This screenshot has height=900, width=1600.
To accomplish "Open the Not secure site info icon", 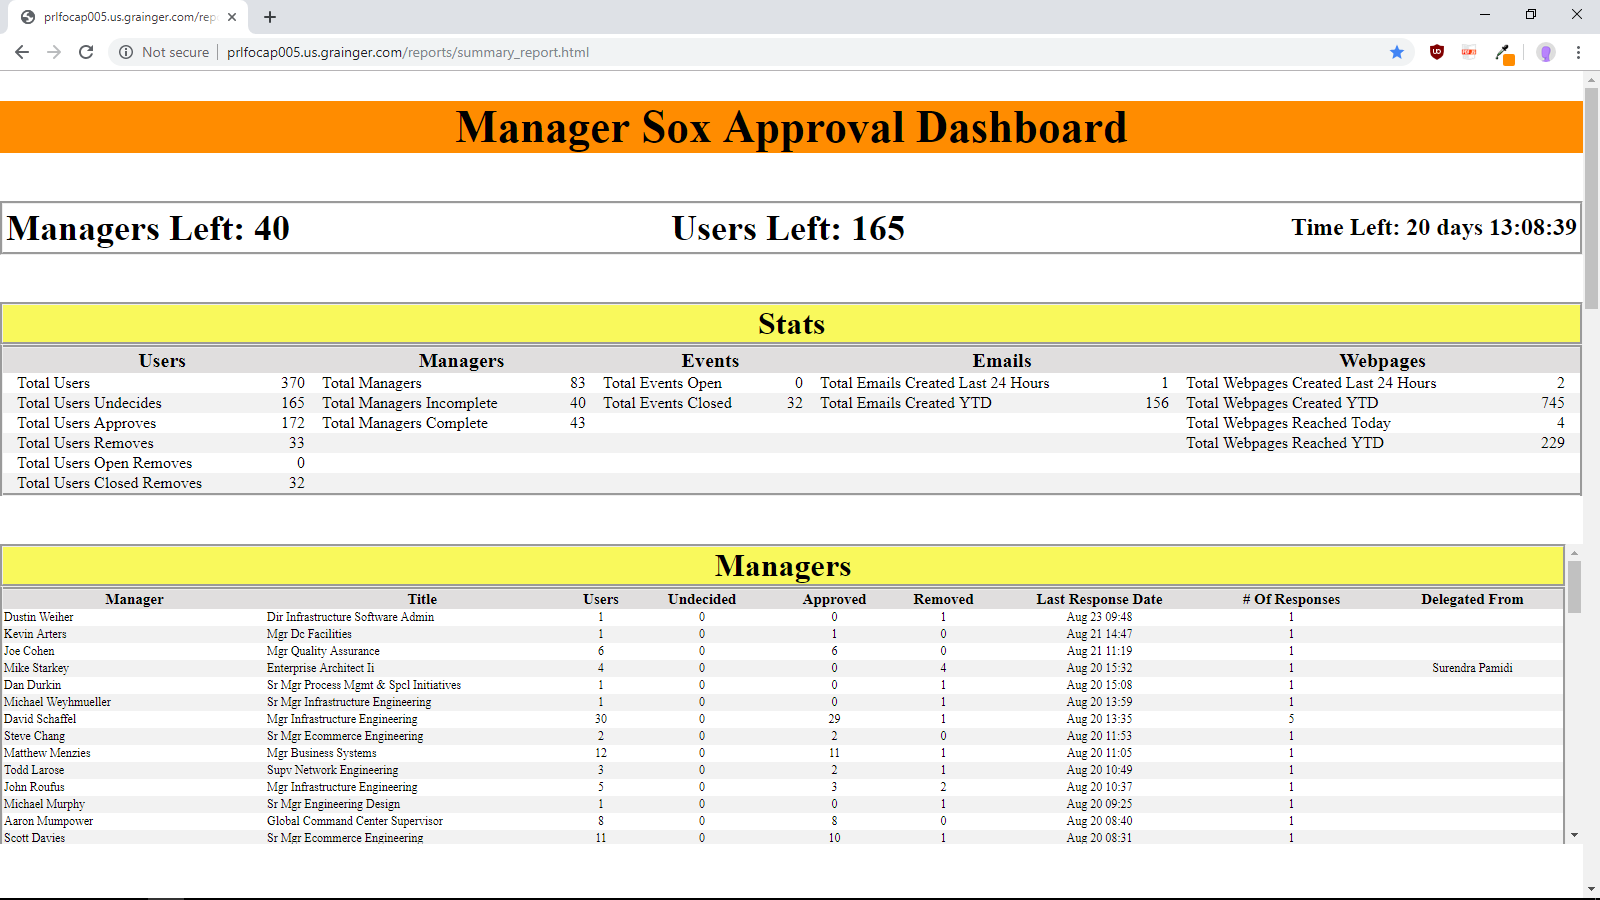I will click(x=126, y=52).
